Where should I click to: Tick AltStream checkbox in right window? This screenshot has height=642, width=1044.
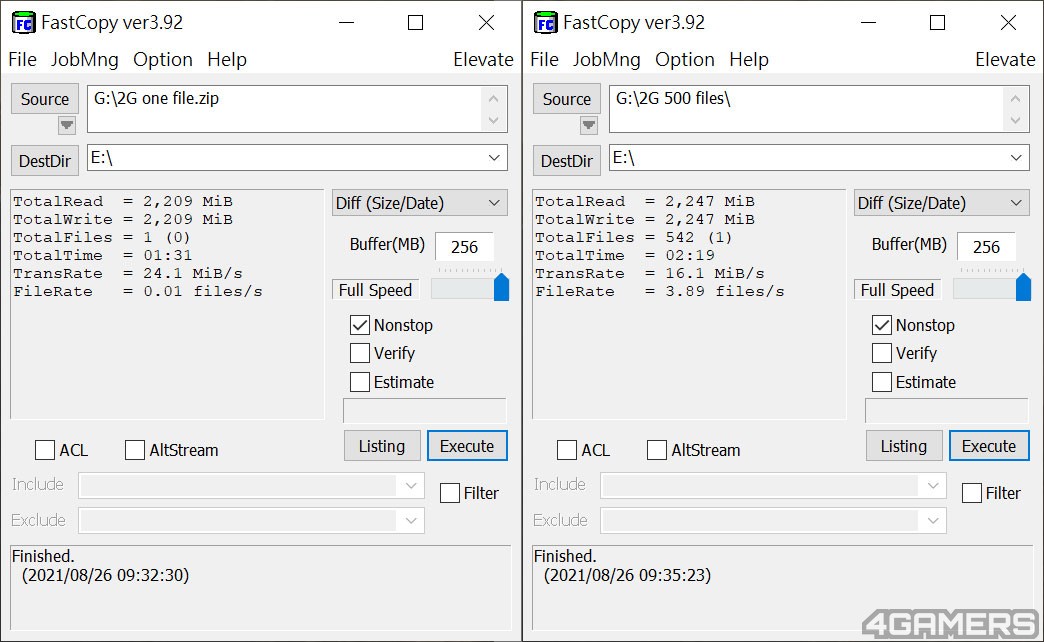click(656, 450)
